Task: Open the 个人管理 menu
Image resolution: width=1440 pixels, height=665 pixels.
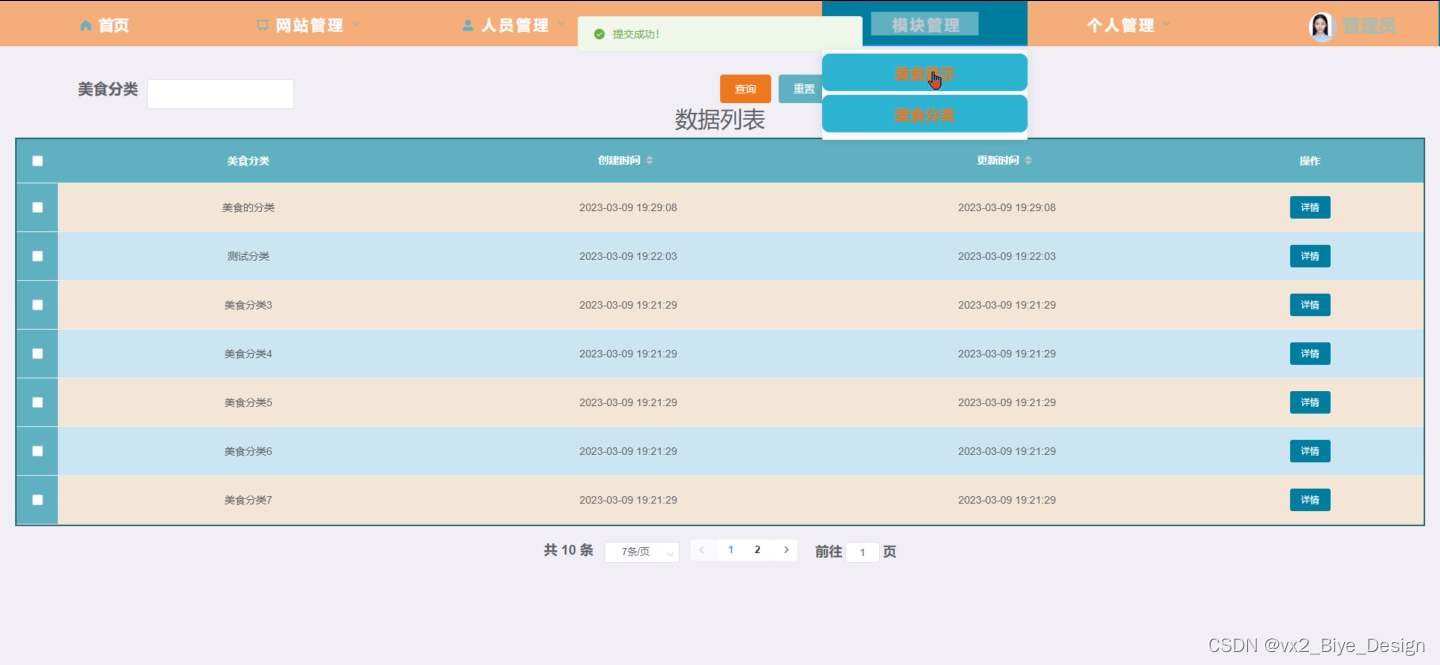Action: click(1121, 25)
